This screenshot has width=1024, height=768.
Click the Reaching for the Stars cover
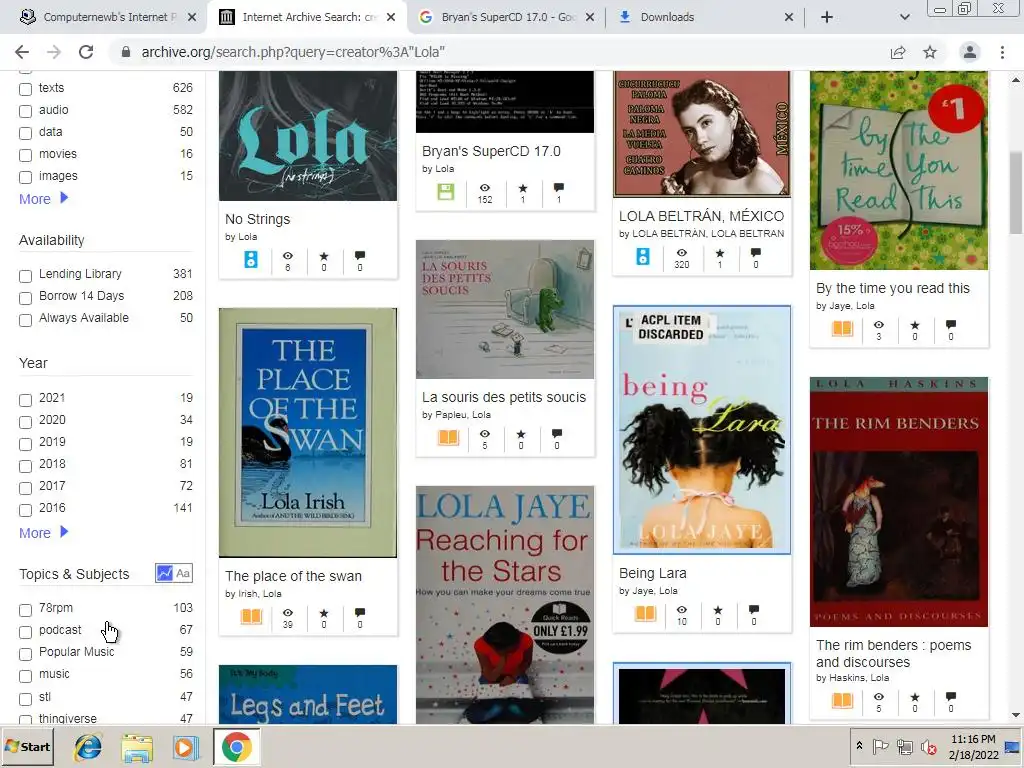point(505,605)
